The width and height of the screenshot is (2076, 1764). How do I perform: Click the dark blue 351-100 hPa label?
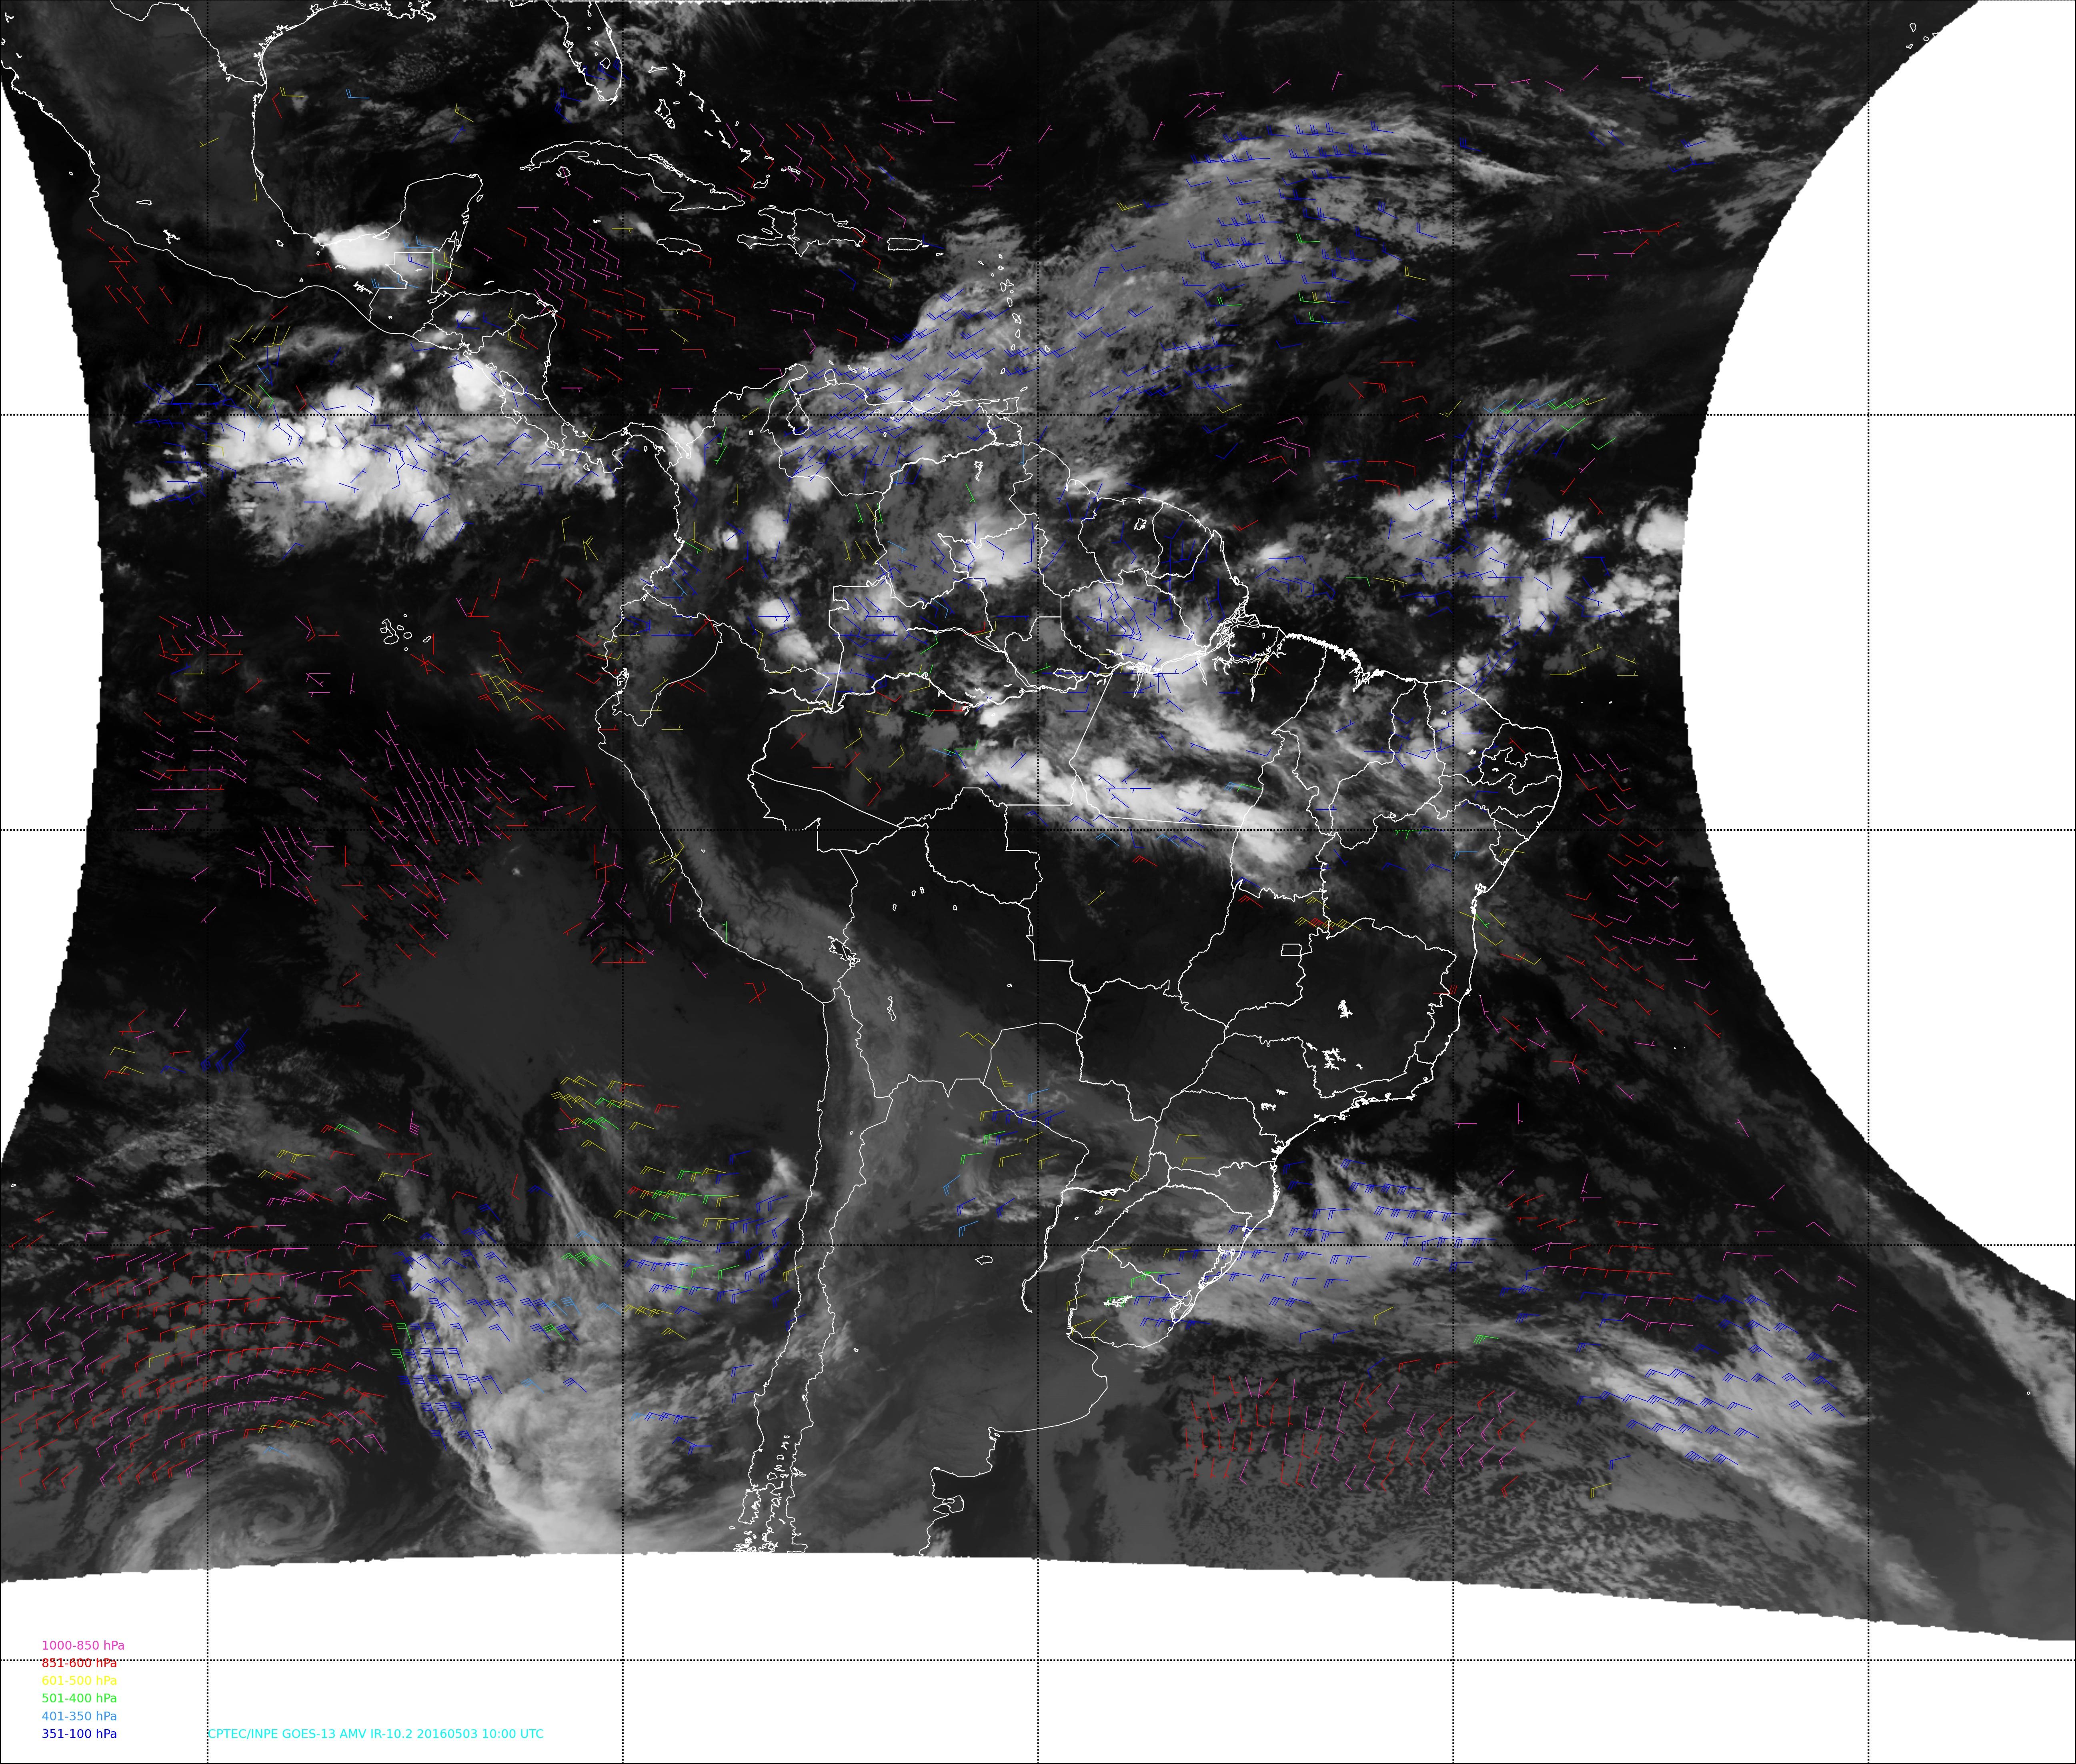pyautogui.click(x=79, y=1734)
